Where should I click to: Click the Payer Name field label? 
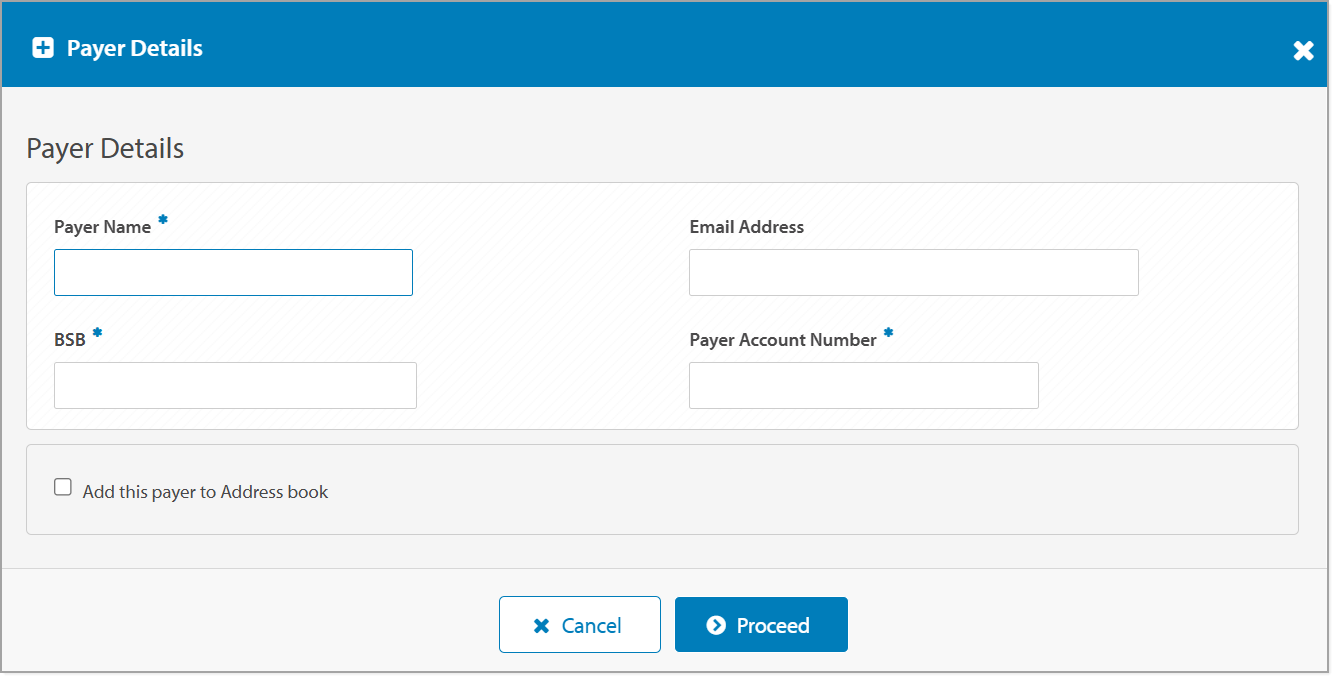(x=102, y=227)
